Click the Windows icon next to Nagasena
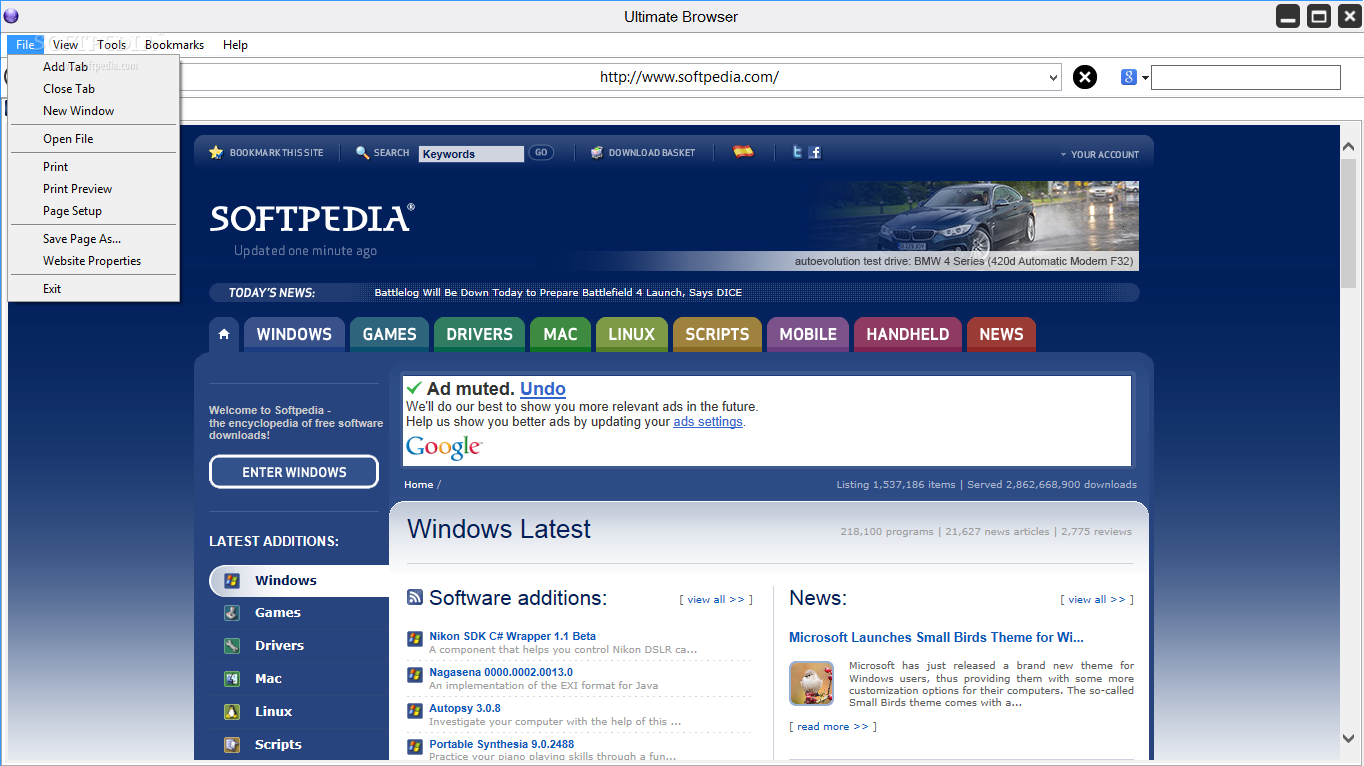Screen dimensions: 1364x766 [x=415, y=674]
